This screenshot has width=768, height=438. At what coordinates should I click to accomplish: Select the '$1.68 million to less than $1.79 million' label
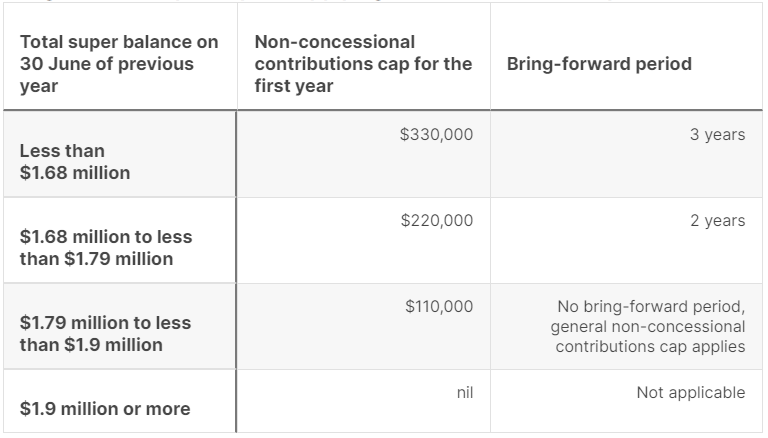(x=106, y=247)
